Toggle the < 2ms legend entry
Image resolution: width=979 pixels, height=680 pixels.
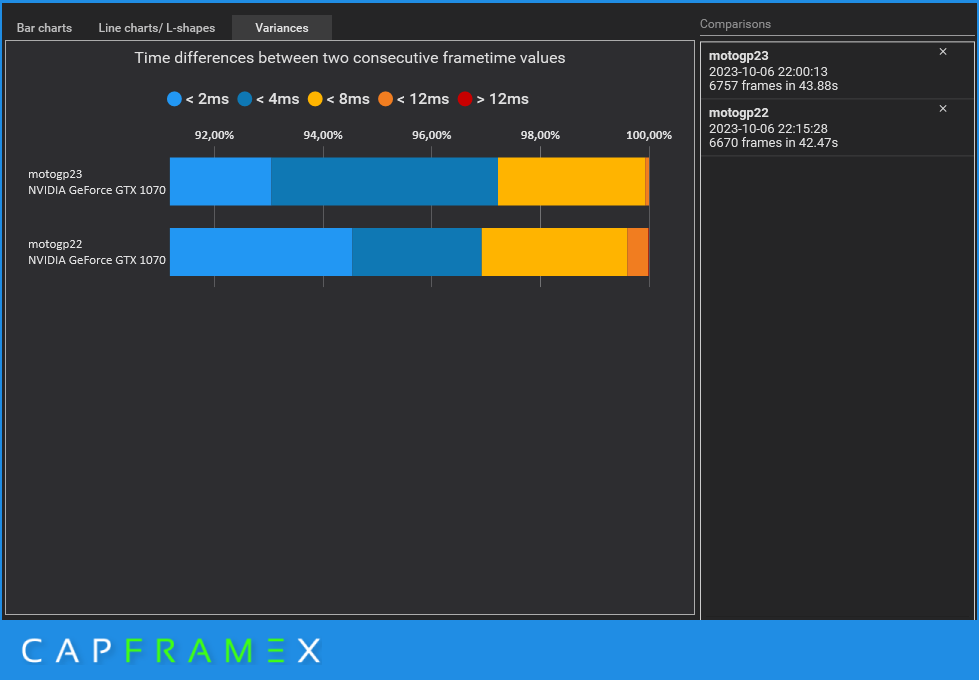pos(198,99)
